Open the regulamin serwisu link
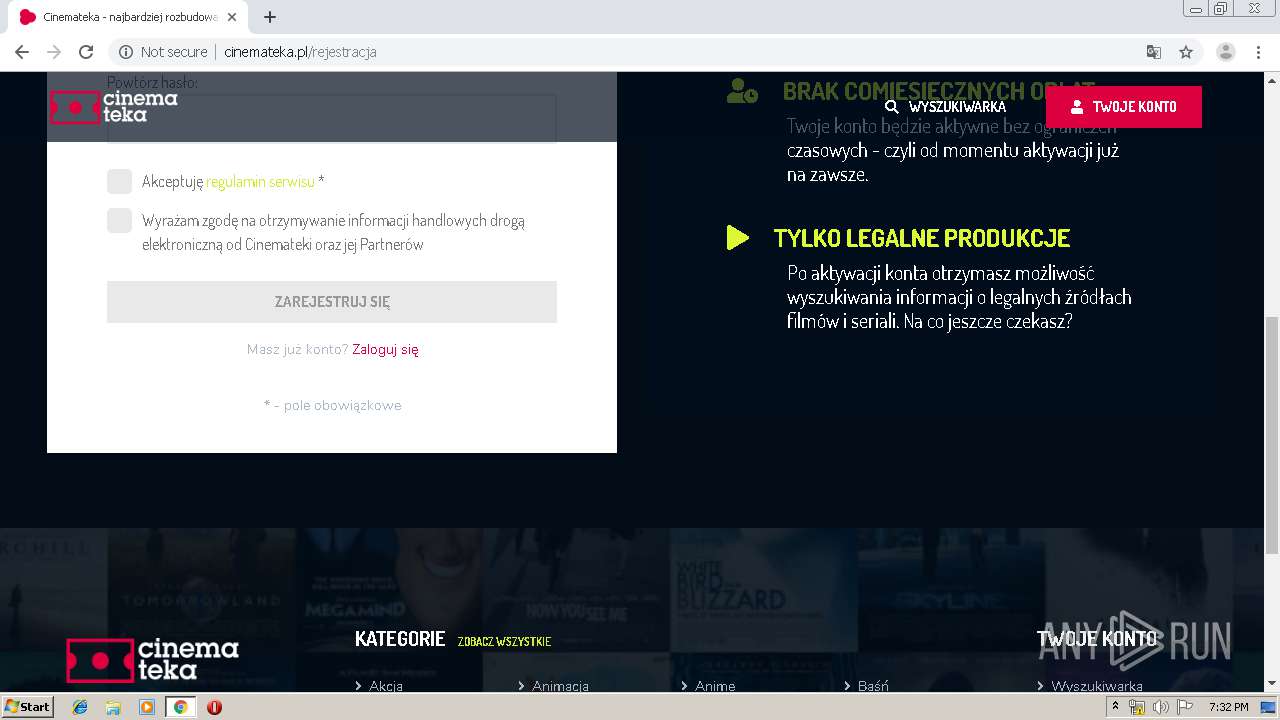1280x720 pixels. click(x=260, y=182)
